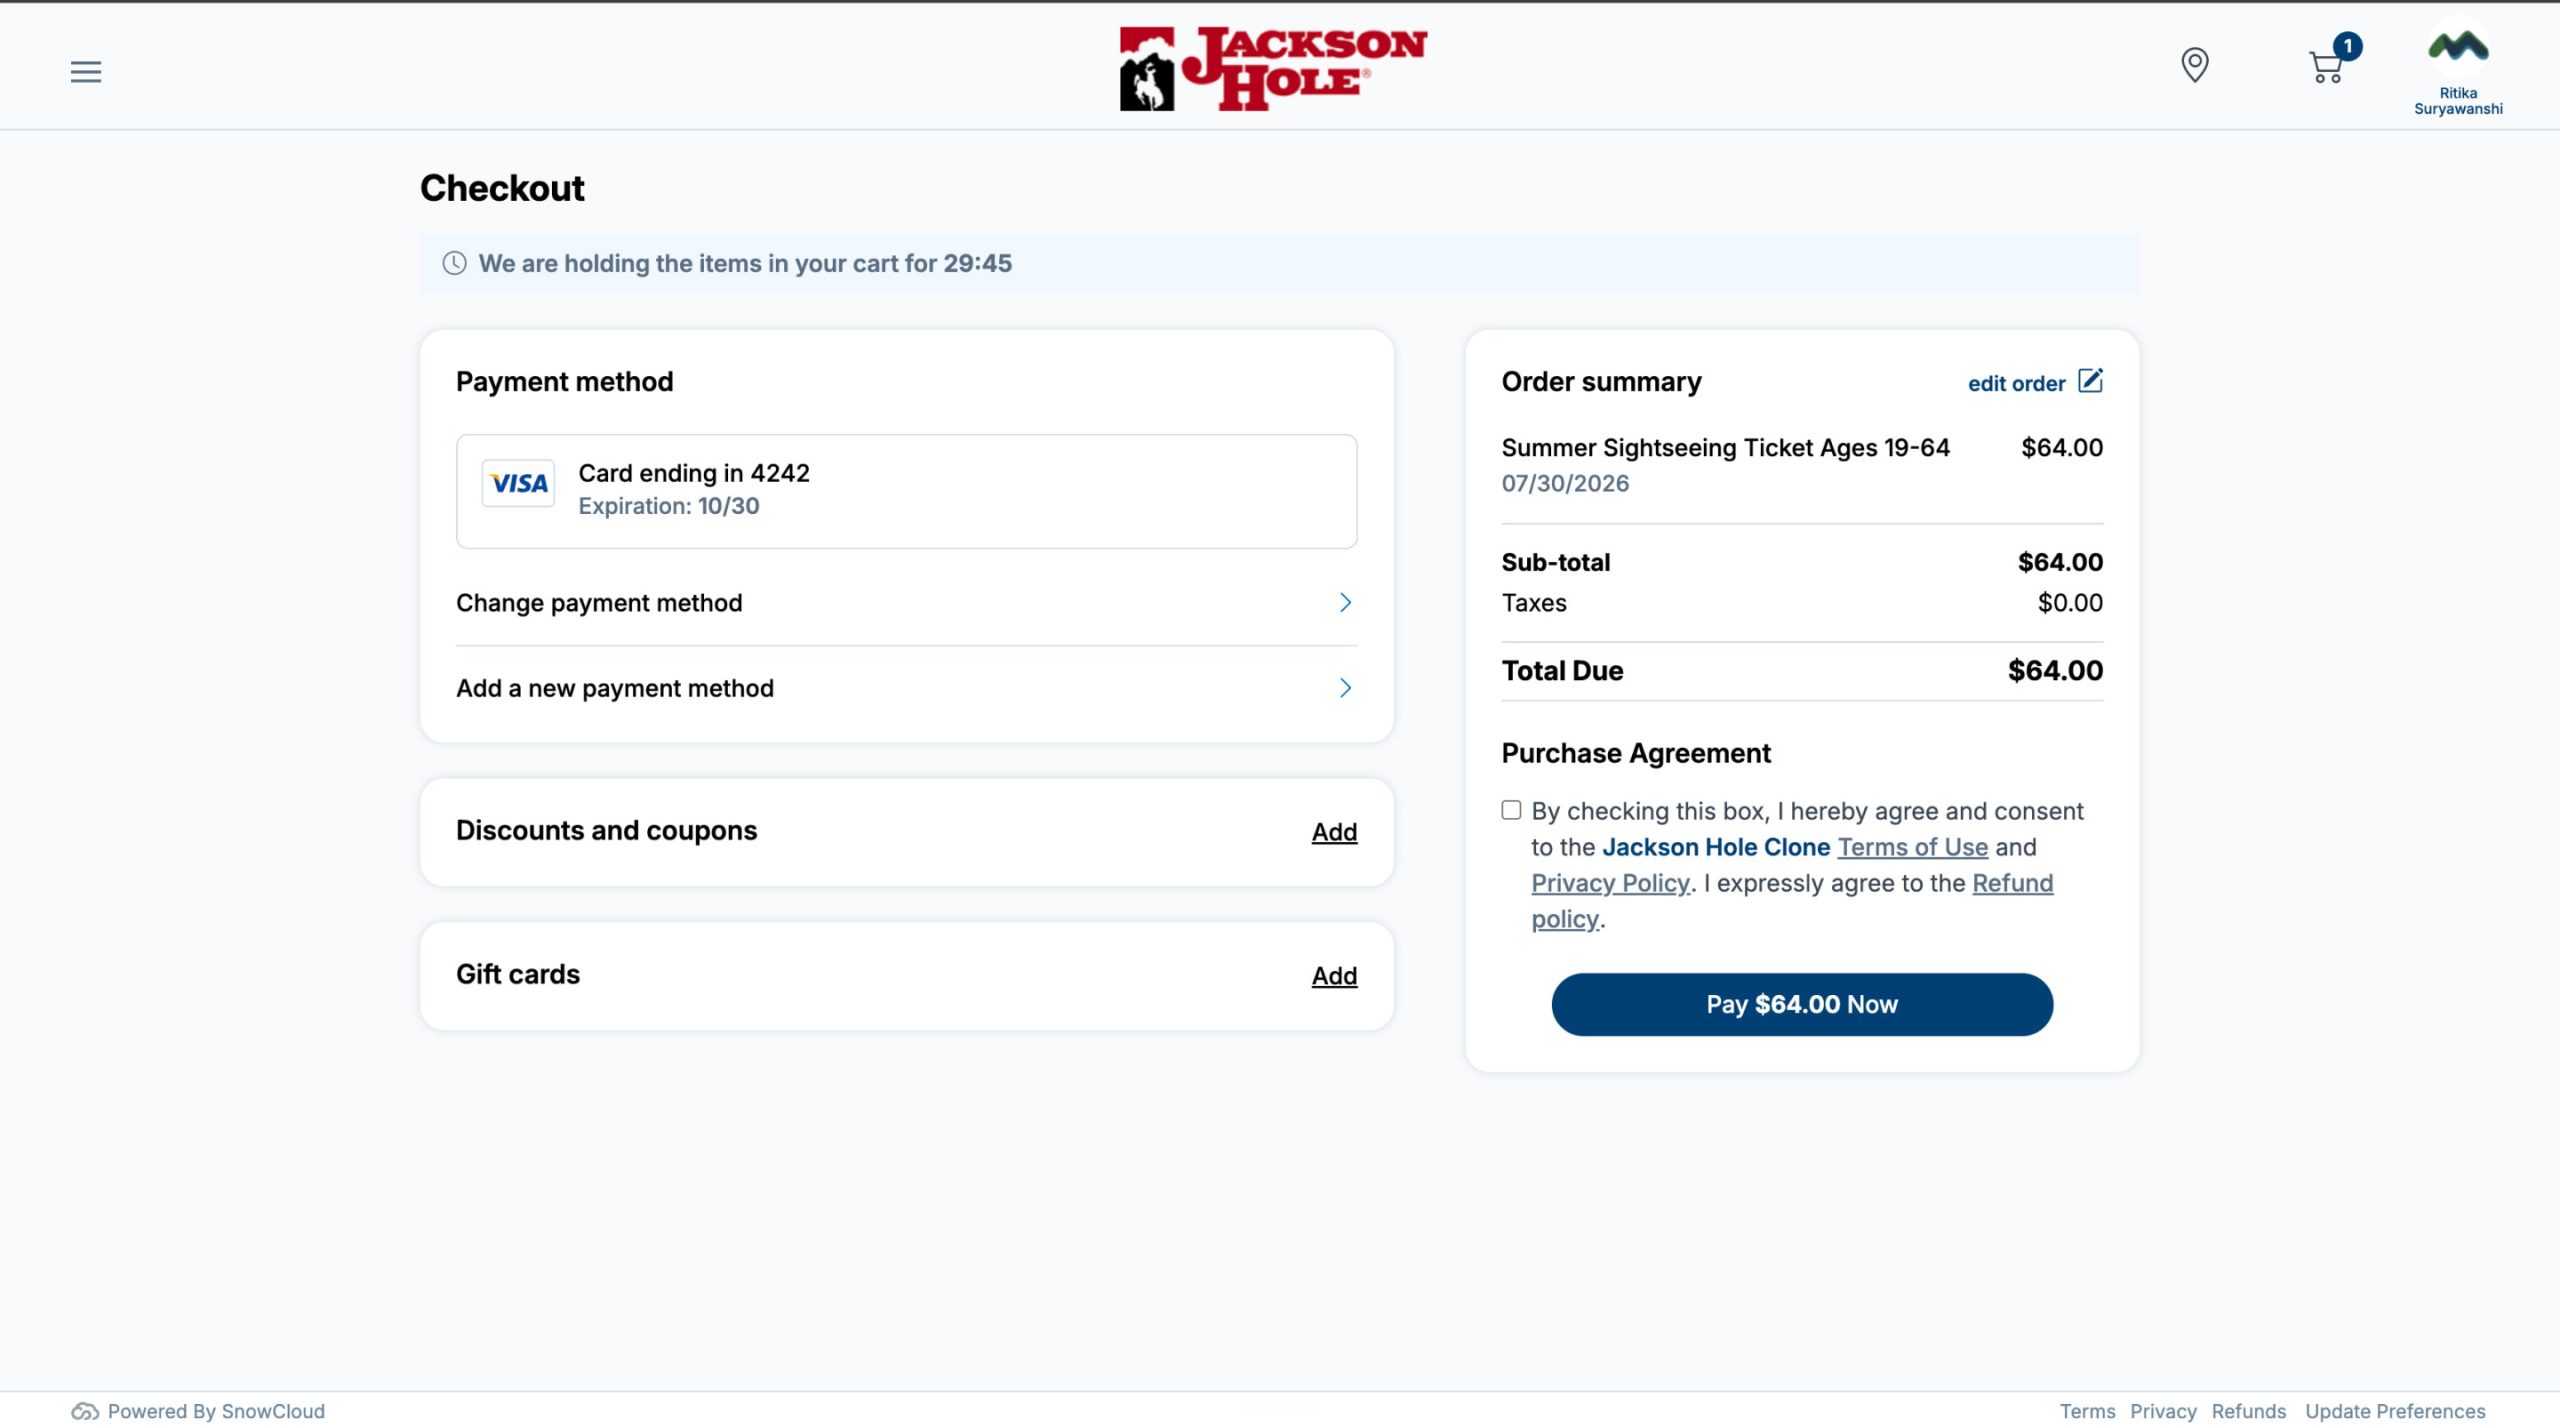Open Ritika Suryawanshi profile avatar
This screenshot has height=1428, width=2560.
click(2458, 47)
